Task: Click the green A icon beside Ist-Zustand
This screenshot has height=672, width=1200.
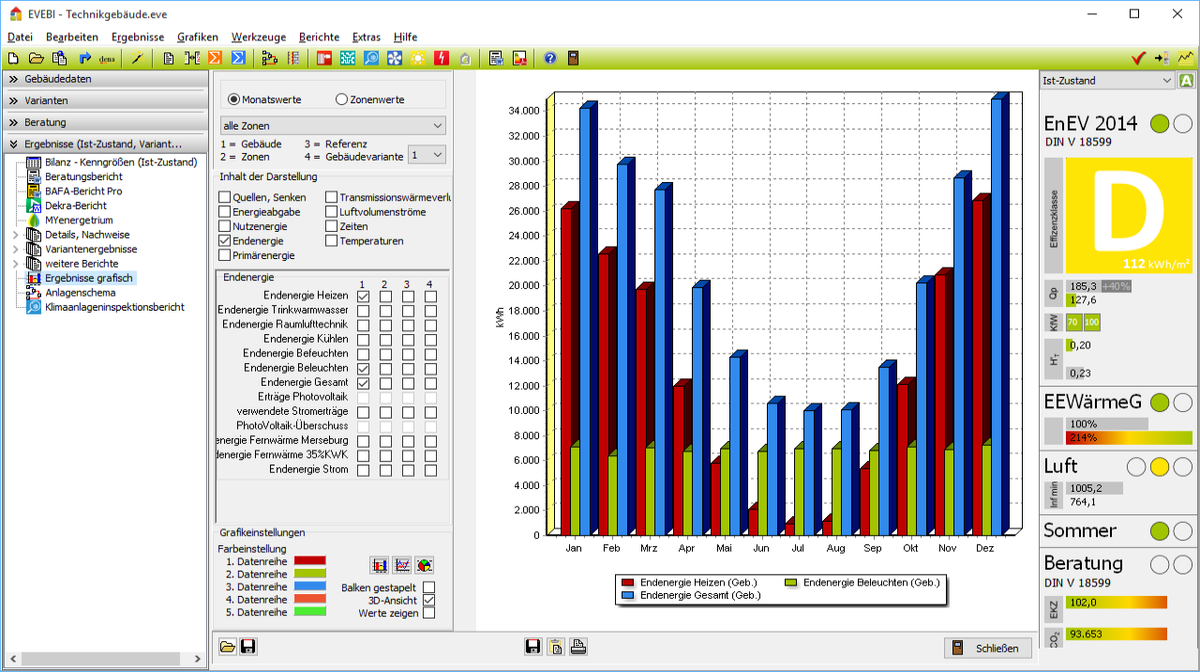Action: (1187, 81)
